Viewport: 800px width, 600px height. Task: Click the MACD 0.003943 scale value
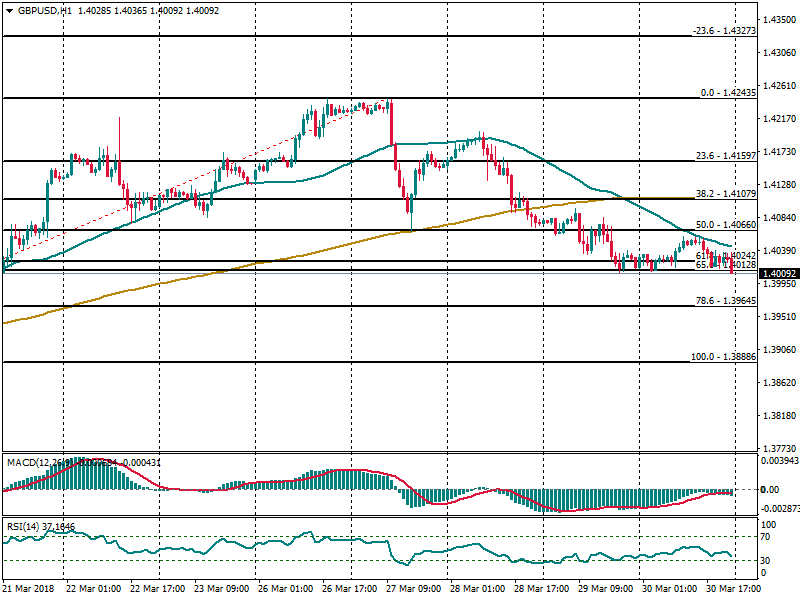(779, 460)
